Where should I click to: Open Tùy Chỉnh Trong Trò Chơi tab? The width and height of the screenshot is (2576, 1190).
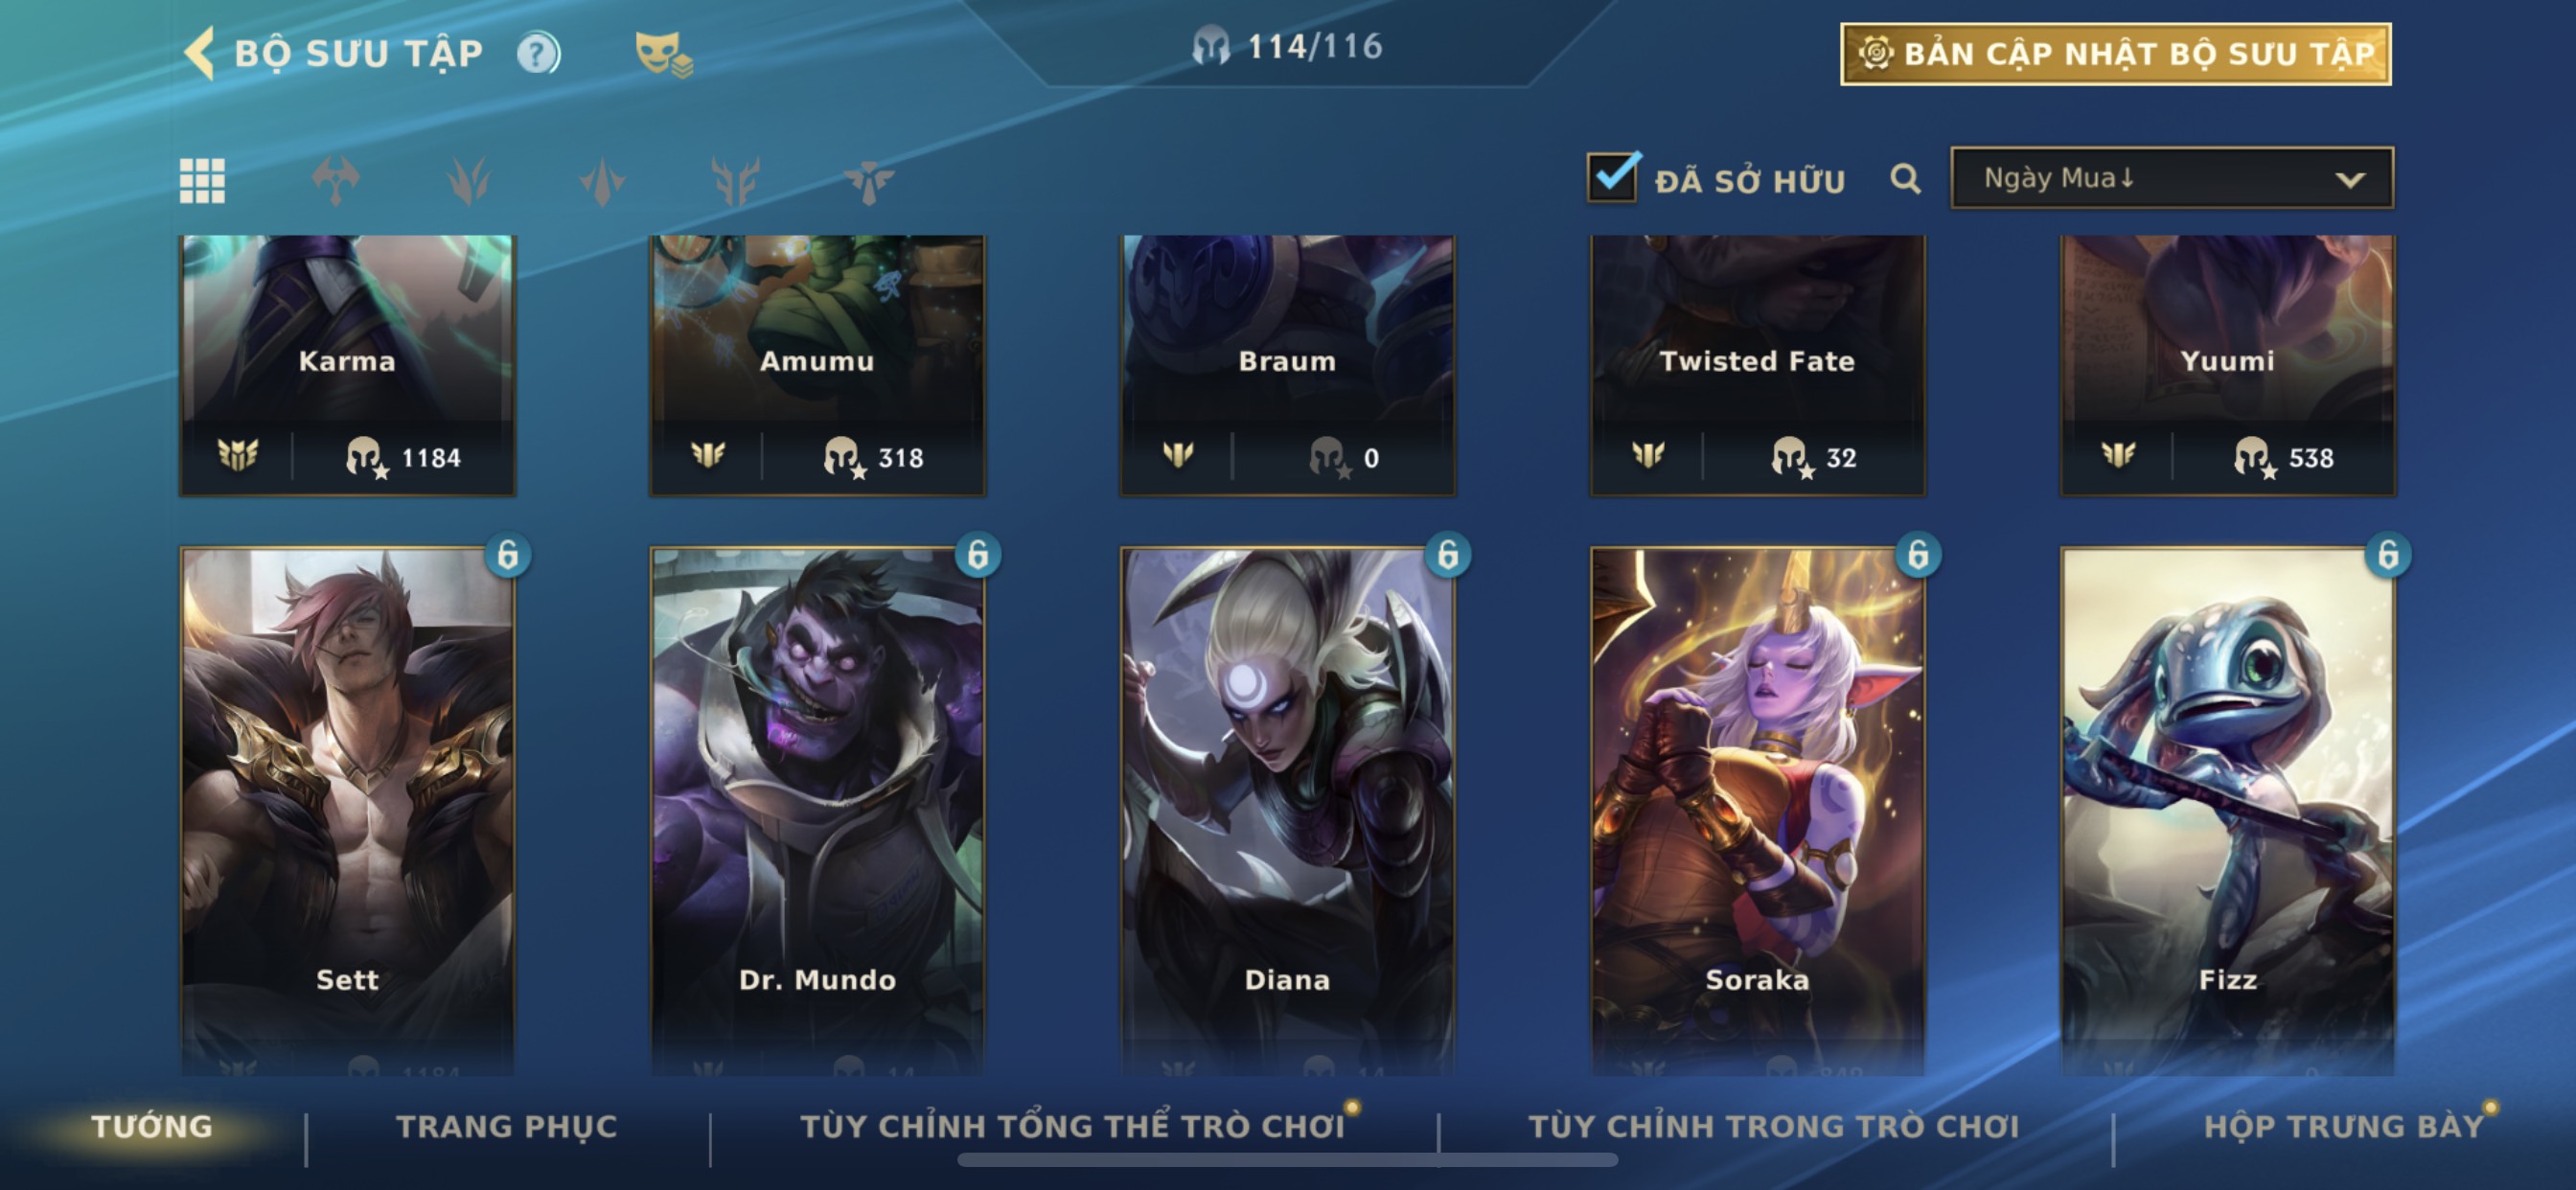[x=1773, y=1126]
